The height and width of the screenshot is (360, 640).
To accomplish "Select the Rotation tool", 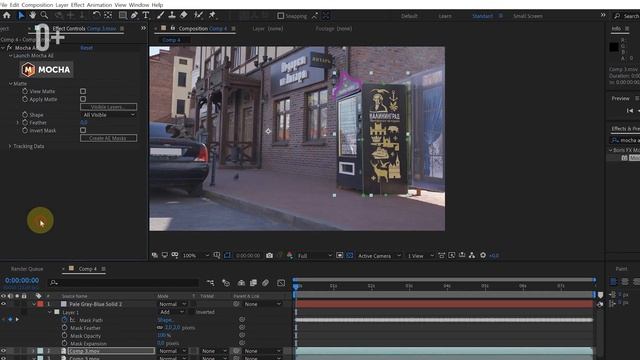I will [96, 15].
